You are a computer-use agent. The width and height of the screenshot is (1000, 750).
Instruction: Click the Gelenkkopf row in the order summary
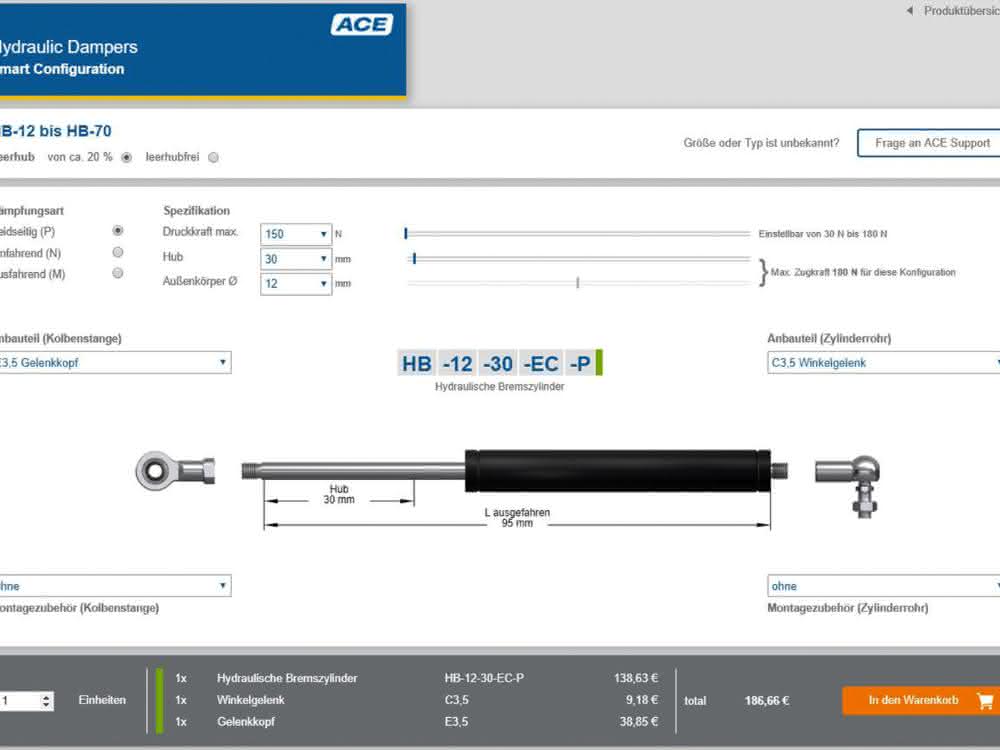(416, 722)
